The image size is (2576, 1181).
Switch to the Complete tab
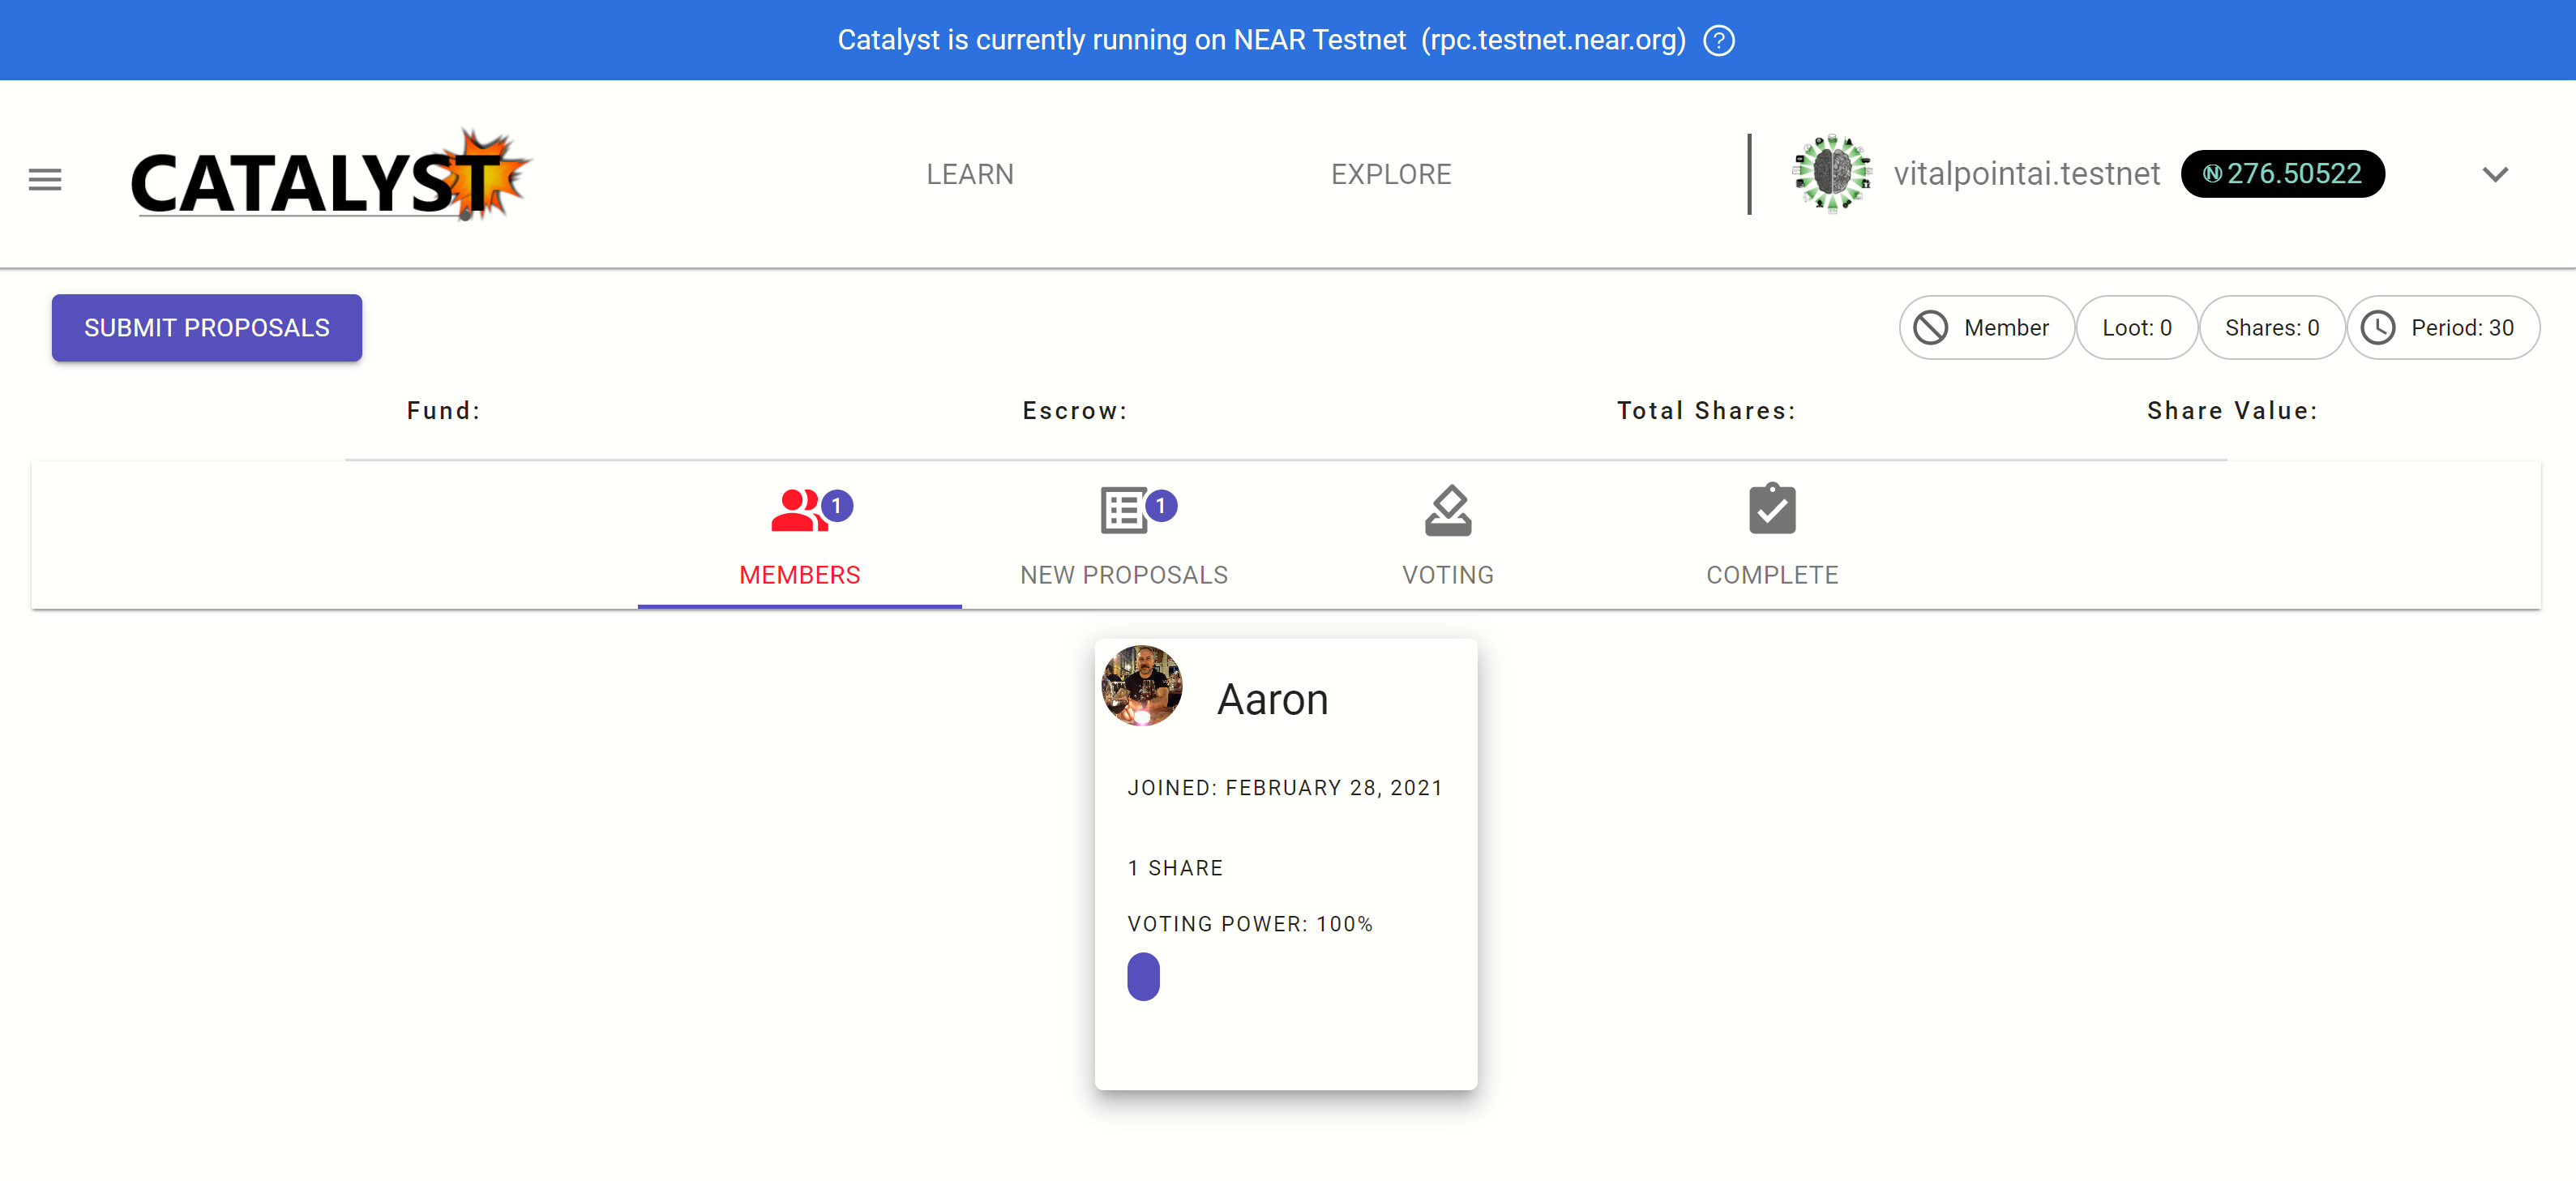tap(1771, 575)
